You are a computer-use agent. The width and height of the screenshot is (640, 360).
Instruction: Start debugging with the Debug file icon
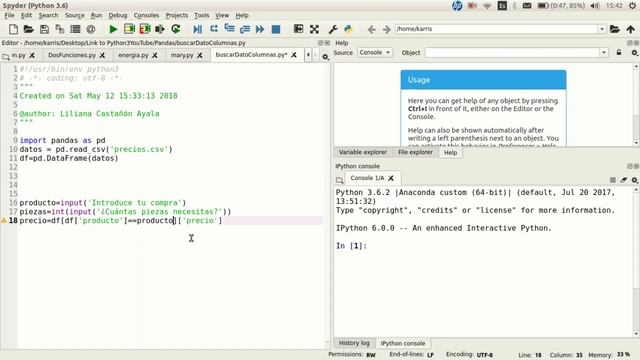[x=198, y=29]
